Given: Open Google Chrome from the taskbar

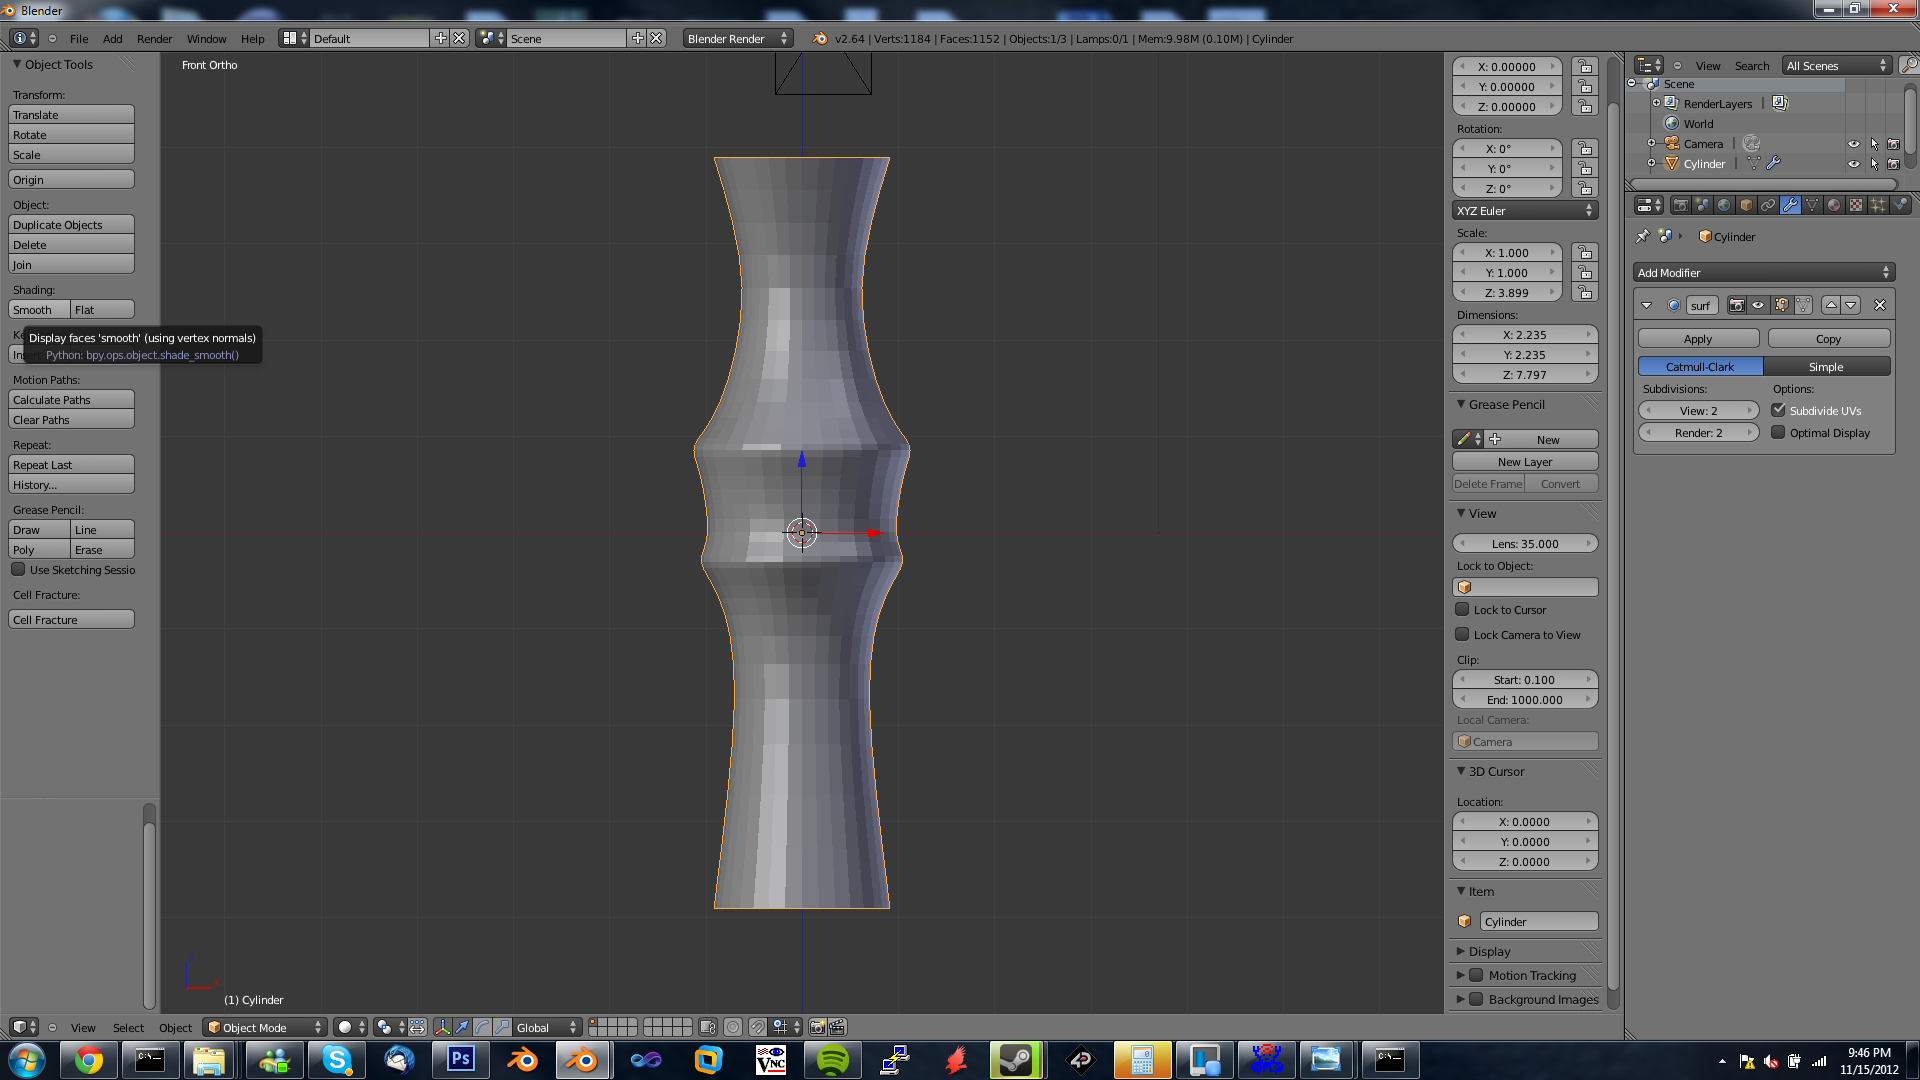Looking at the screenshot, I should [x=88, y=1060].
